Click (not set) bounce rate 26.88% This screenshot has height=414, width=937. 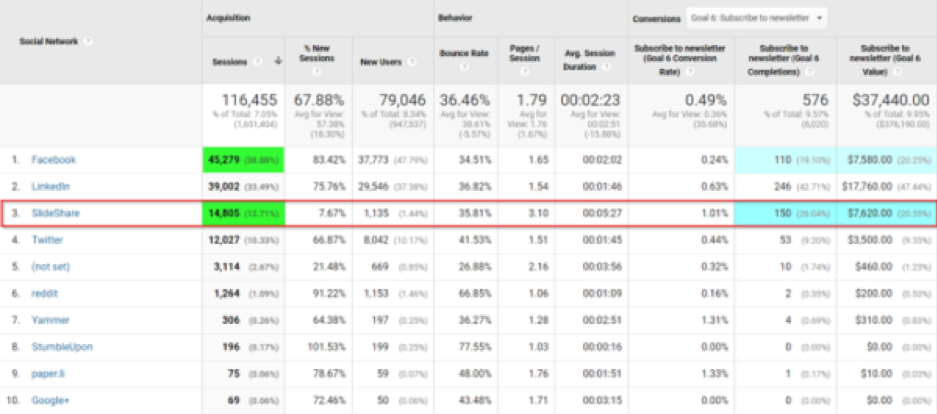(477, 266)
